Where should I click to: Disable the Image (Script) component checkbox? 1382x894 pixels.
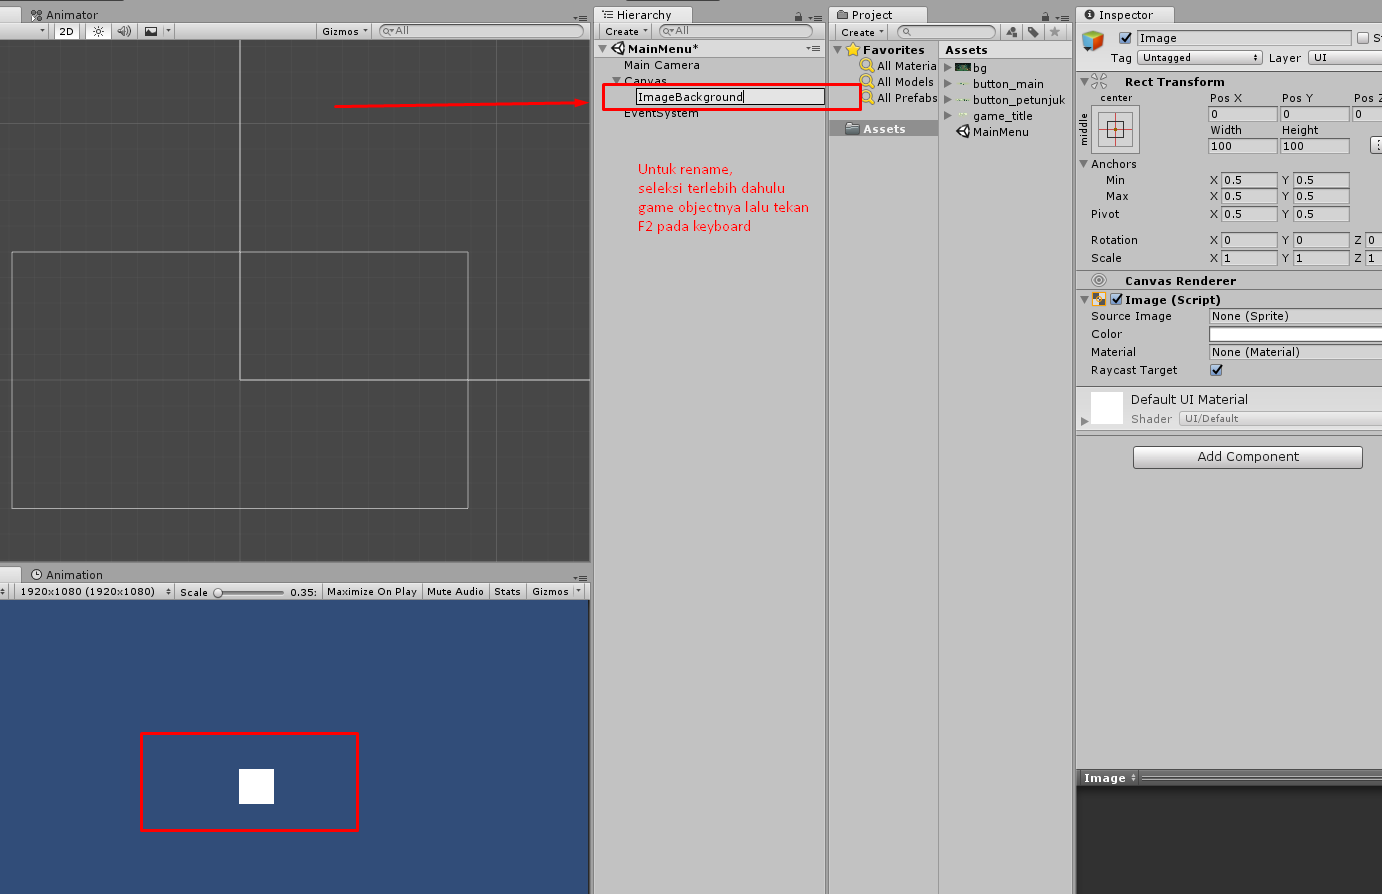tap(1117, 298)
